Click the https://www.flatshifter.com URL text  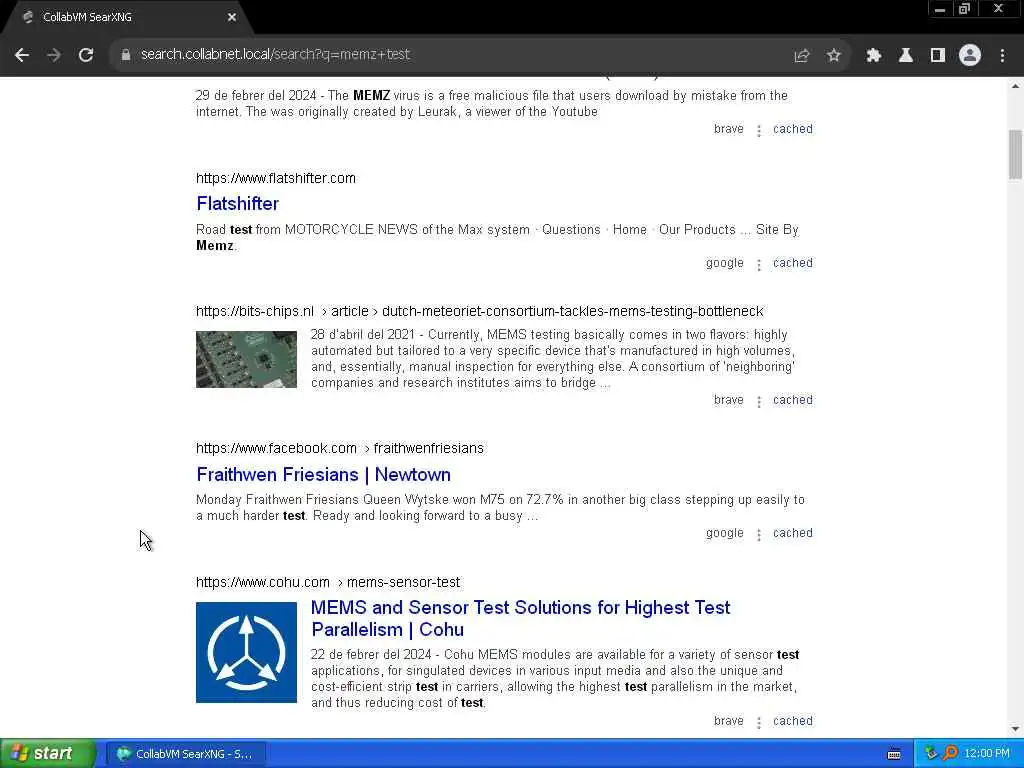coord(276,178)
